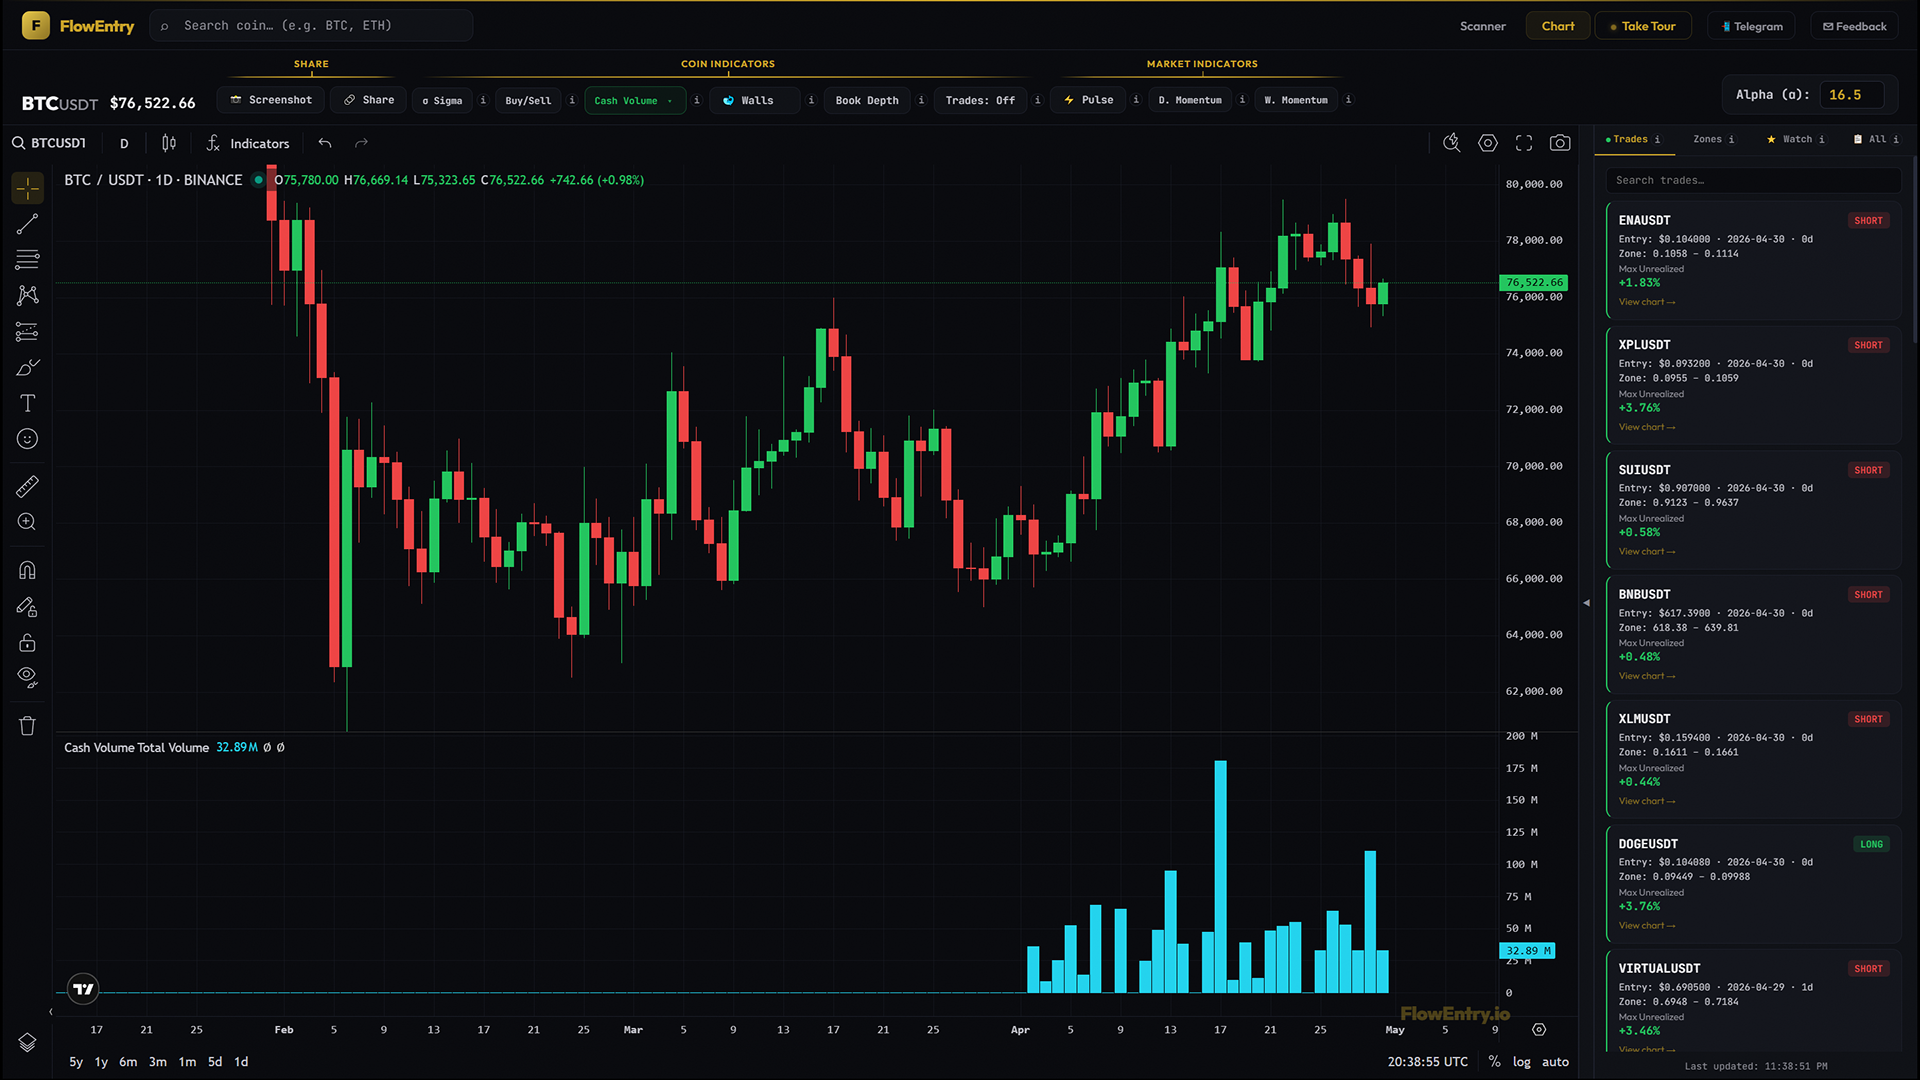
Task: Toggle percent scale on price axis
Action: pyautogui.click(x=1494, y=1062)
